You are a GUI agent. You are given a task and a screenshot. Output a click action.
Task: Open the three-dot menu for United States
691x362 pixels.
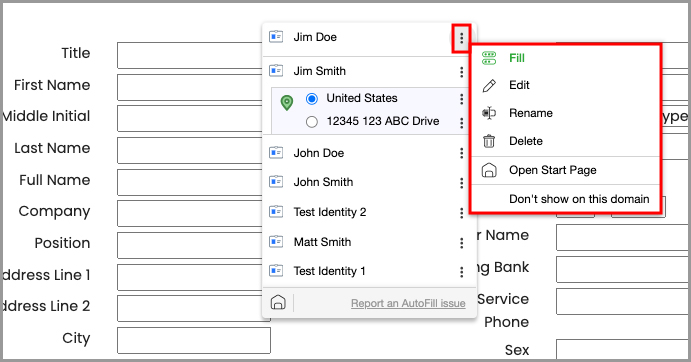(x=461, y=99)
